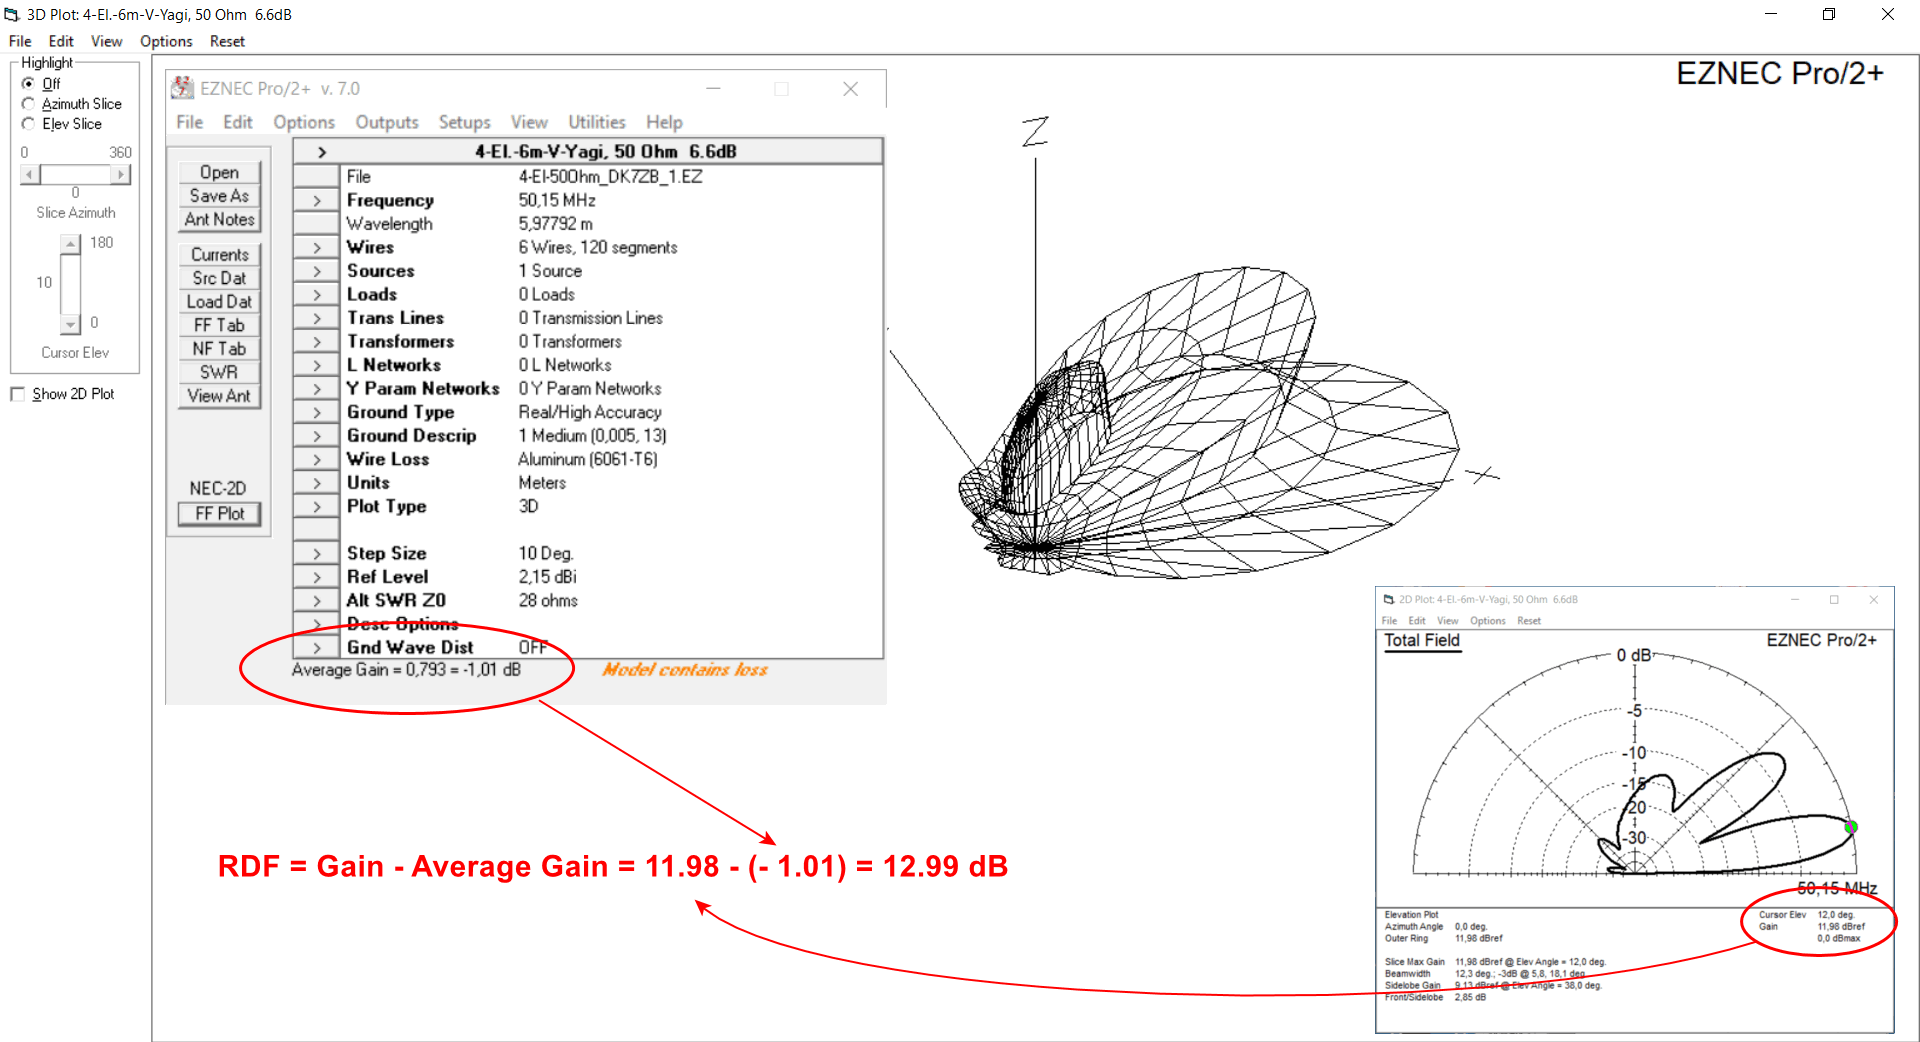Screen dimensions: 1920x1042
Task: Click the 3D Plot window title icon
Action: coord(12,14)
